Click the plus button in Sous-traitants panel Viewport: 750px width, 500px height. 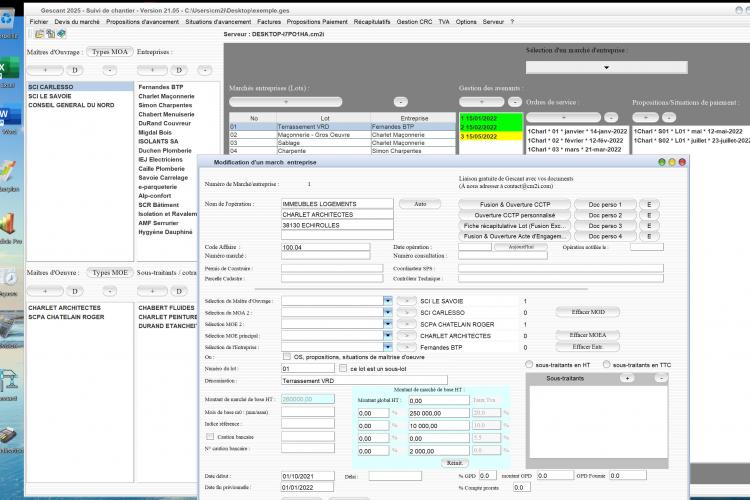[x=627, y=378]
